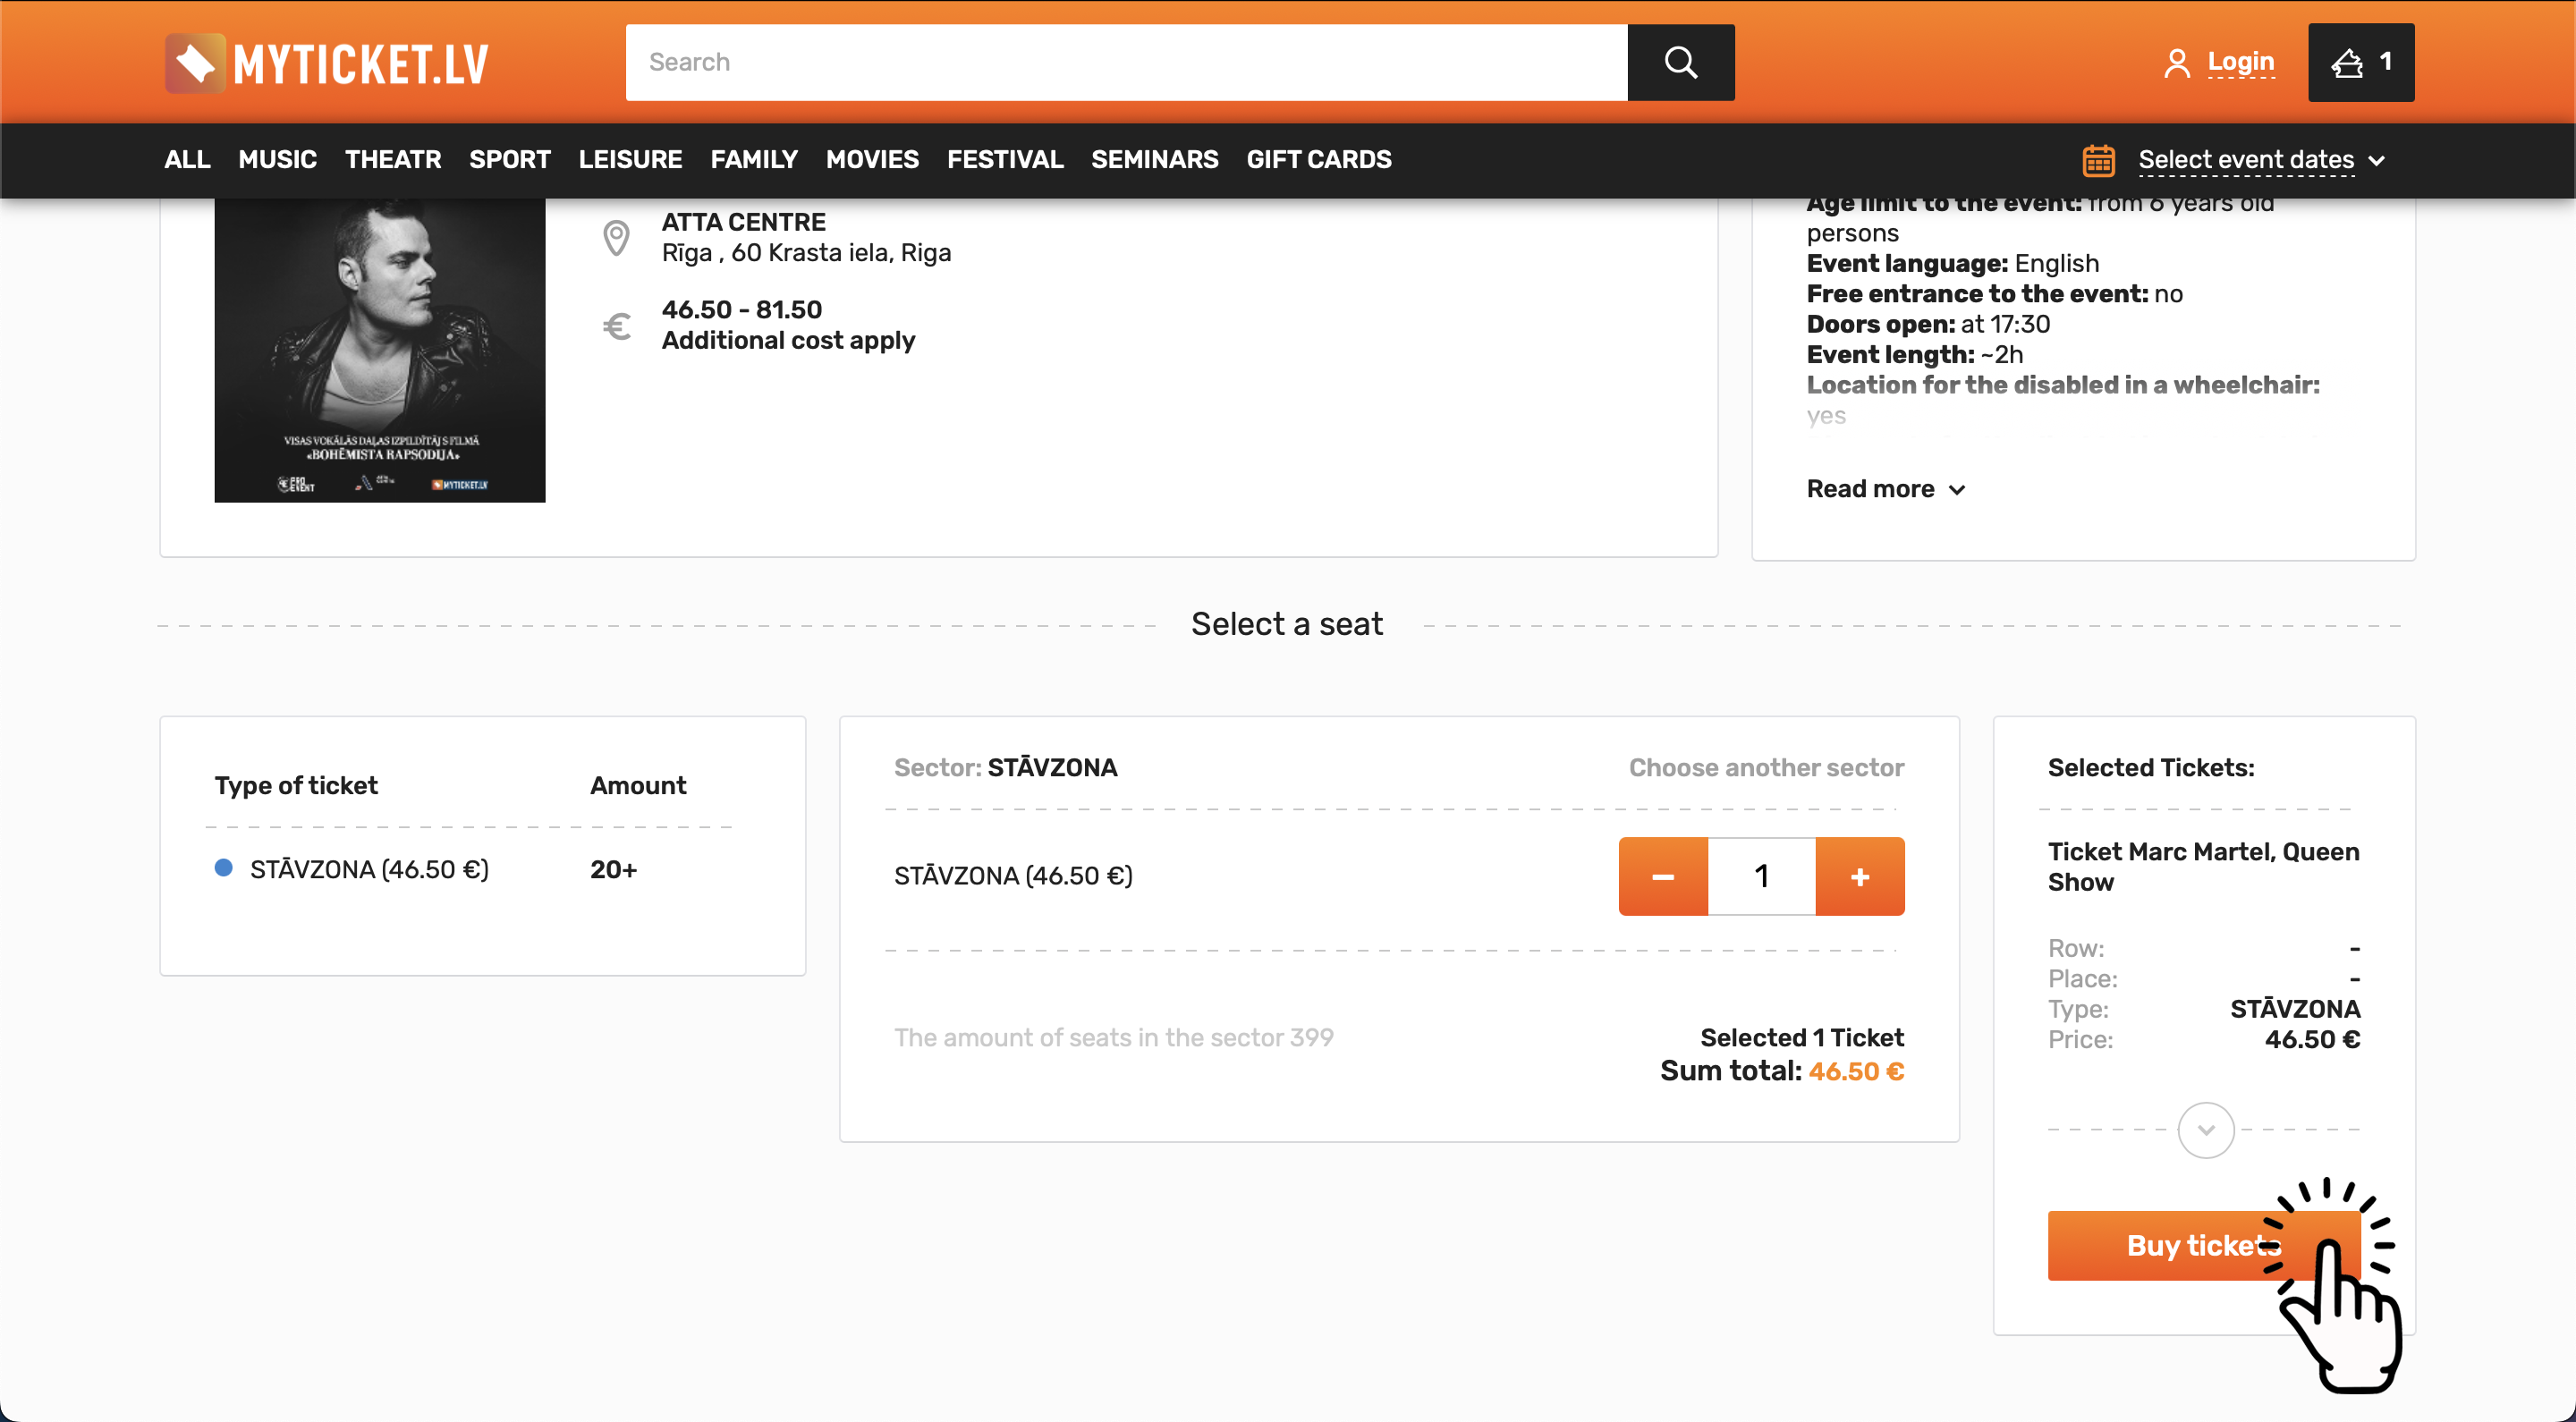Click the ATTA CENTRE venue name
The image size is (2576, 1422).
[x=743, y=222]
